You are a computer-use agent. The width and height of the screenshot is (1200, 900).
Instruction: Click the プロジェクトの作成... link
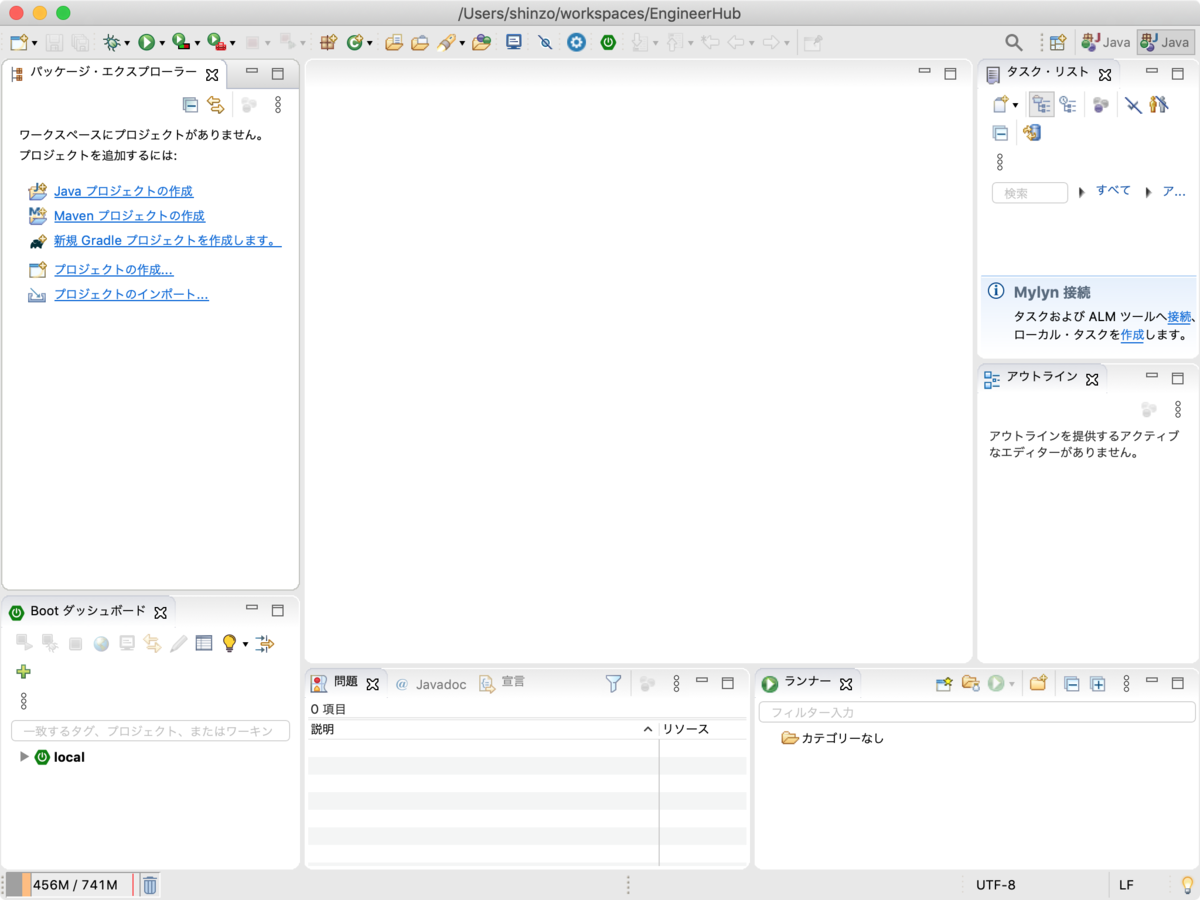(x=113, y=270)
